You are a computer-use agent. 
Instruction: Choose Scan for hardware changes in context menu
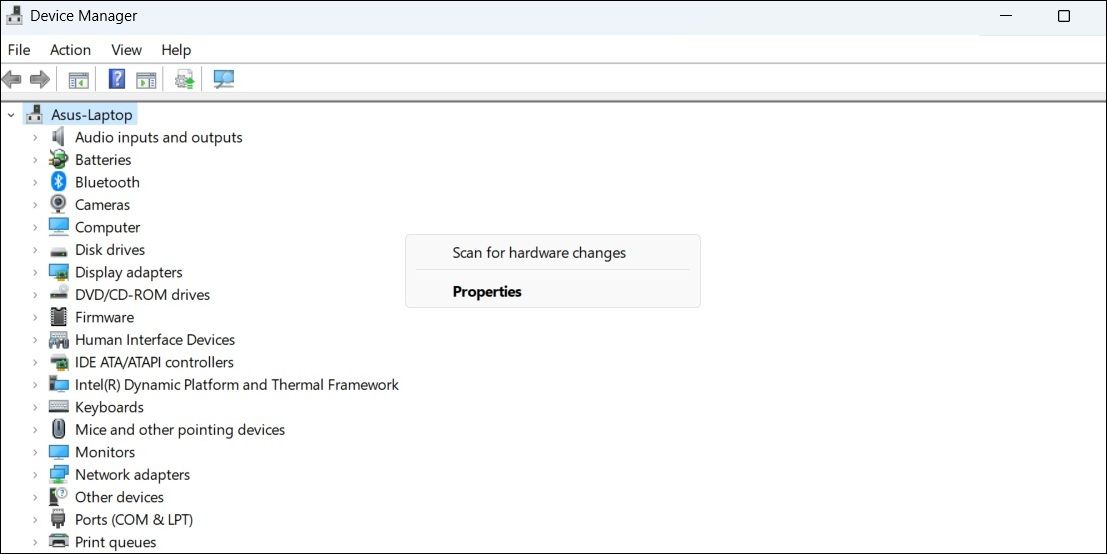539,253
